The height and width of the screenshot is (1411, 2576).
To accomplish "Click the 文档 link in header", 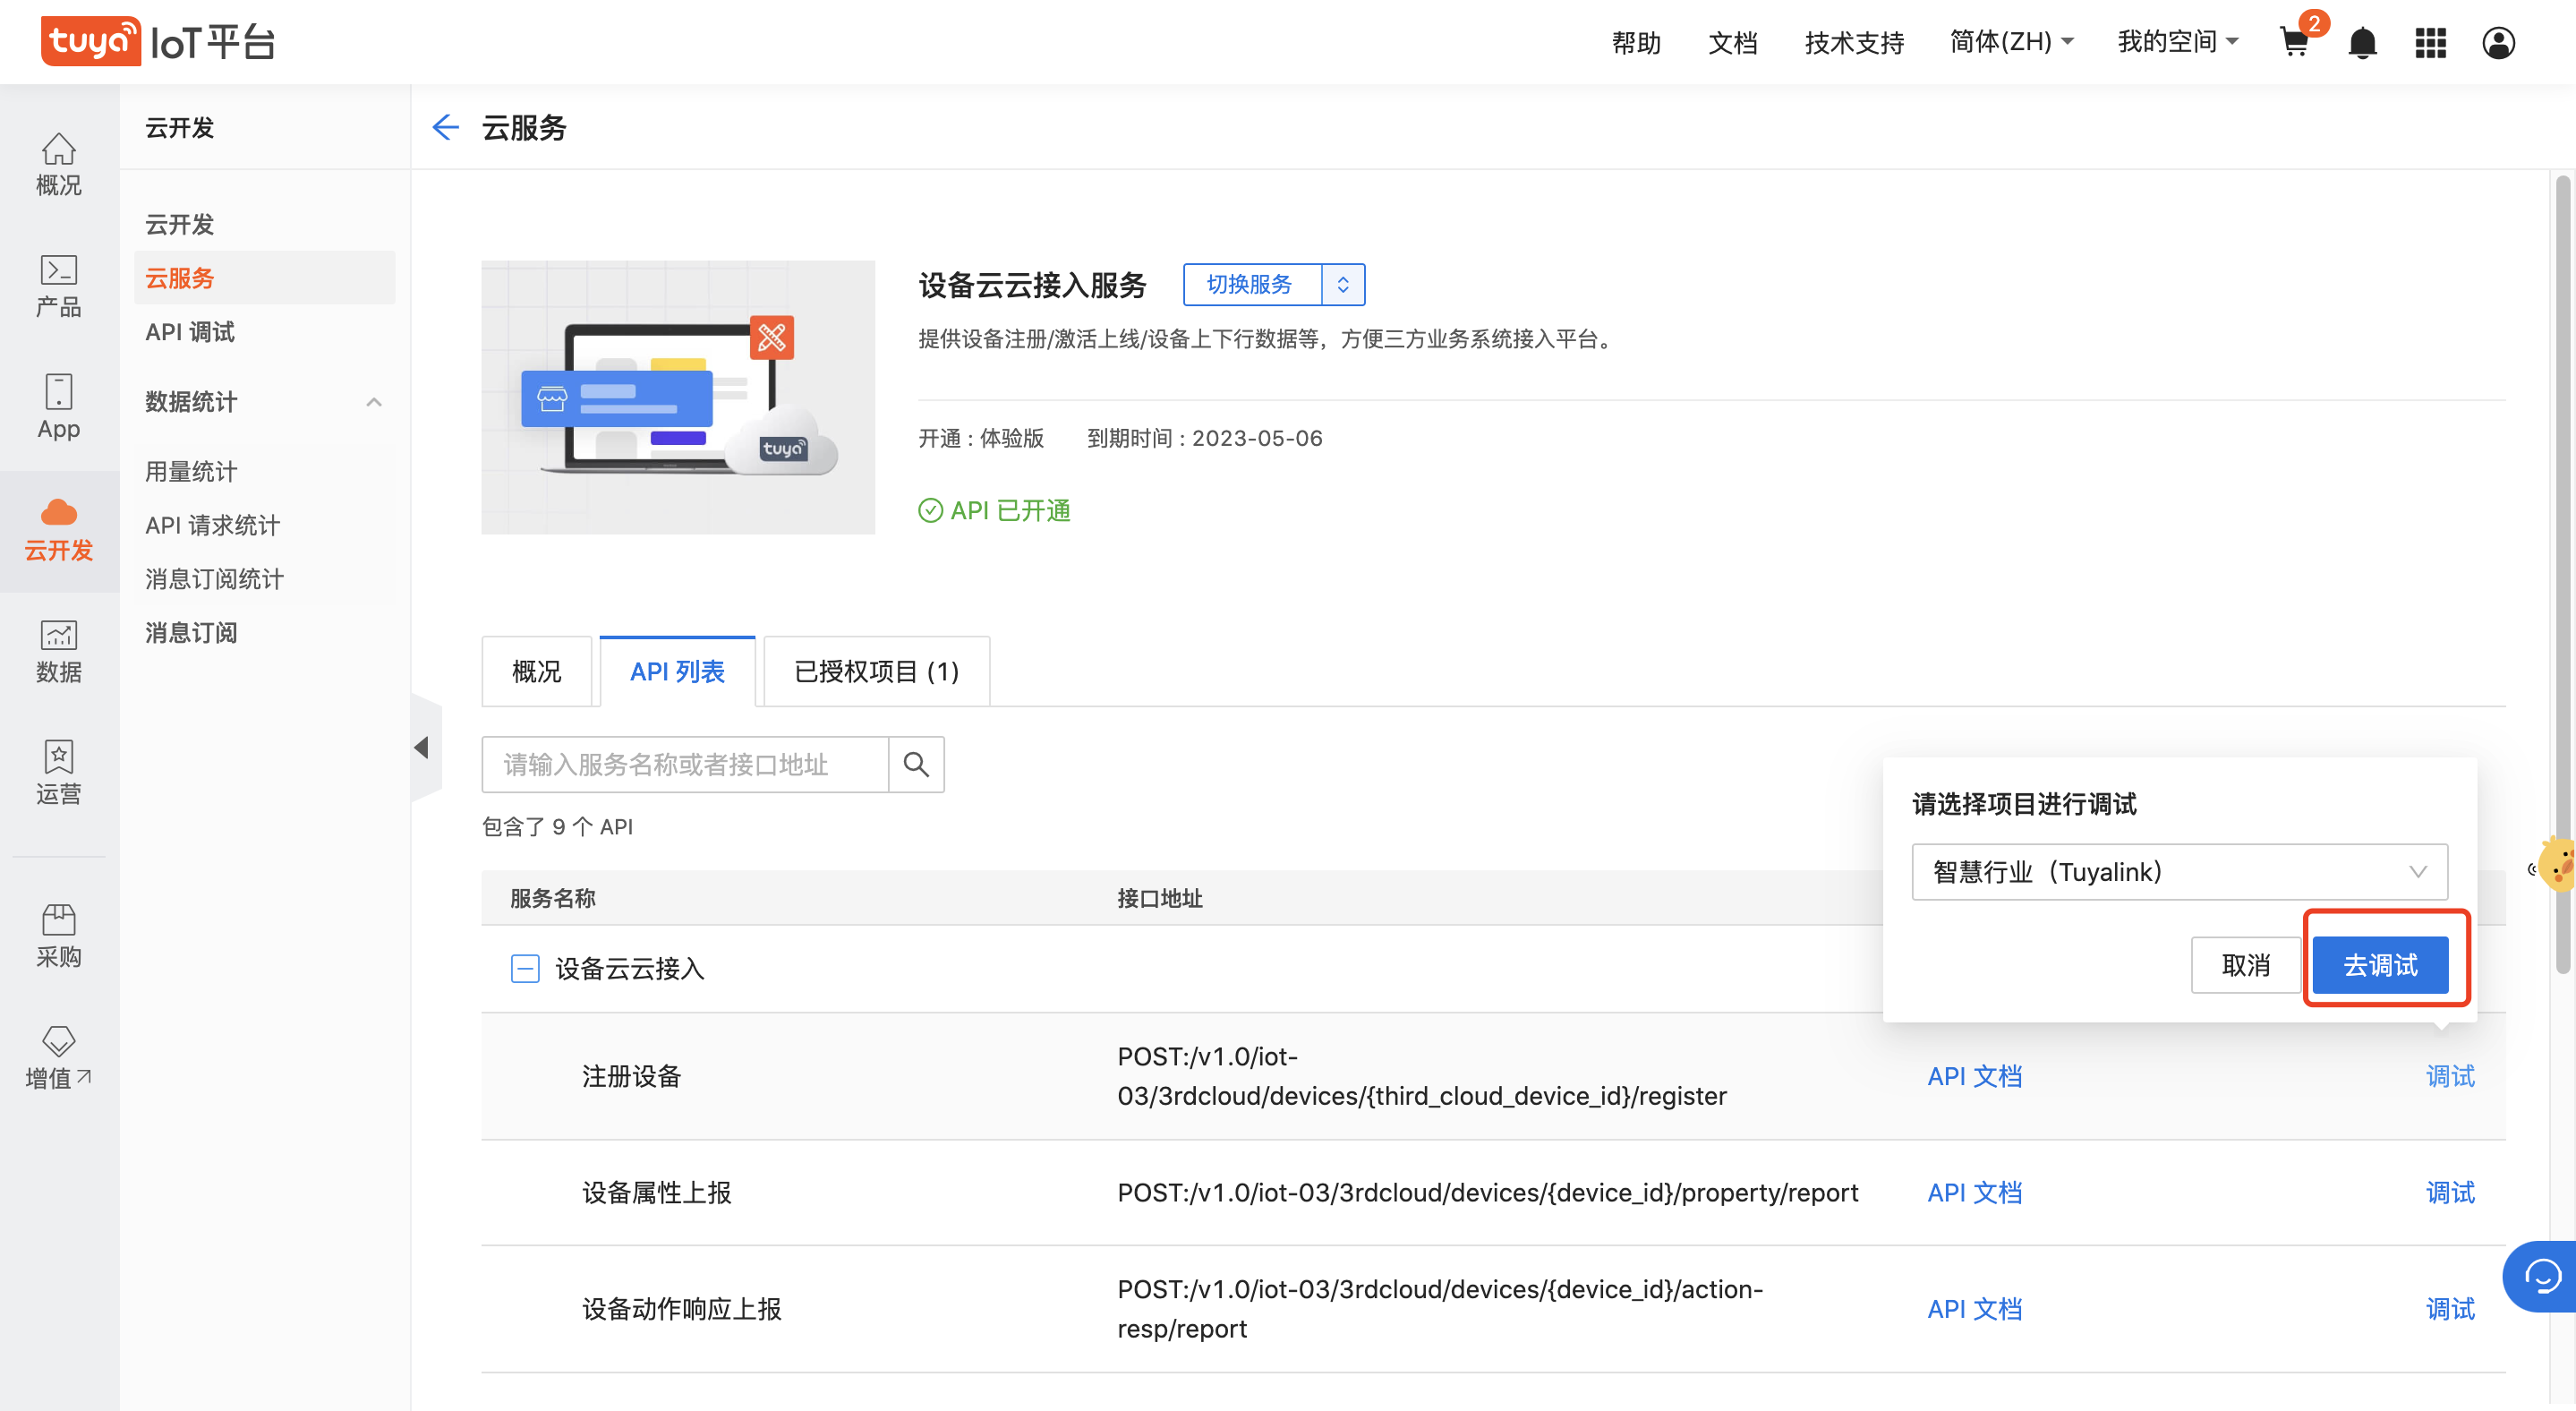I will coord(1733,43).
